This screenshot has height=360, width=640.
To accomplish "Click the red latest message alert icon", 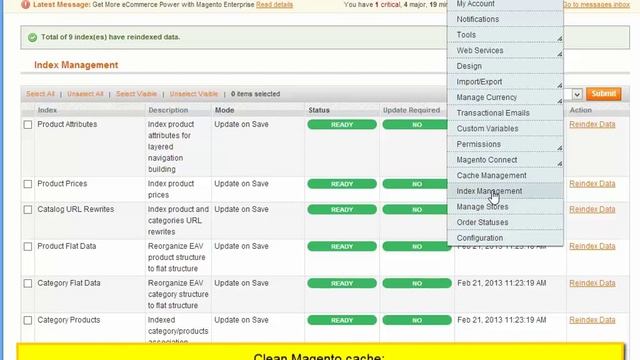I will point(25,4).
